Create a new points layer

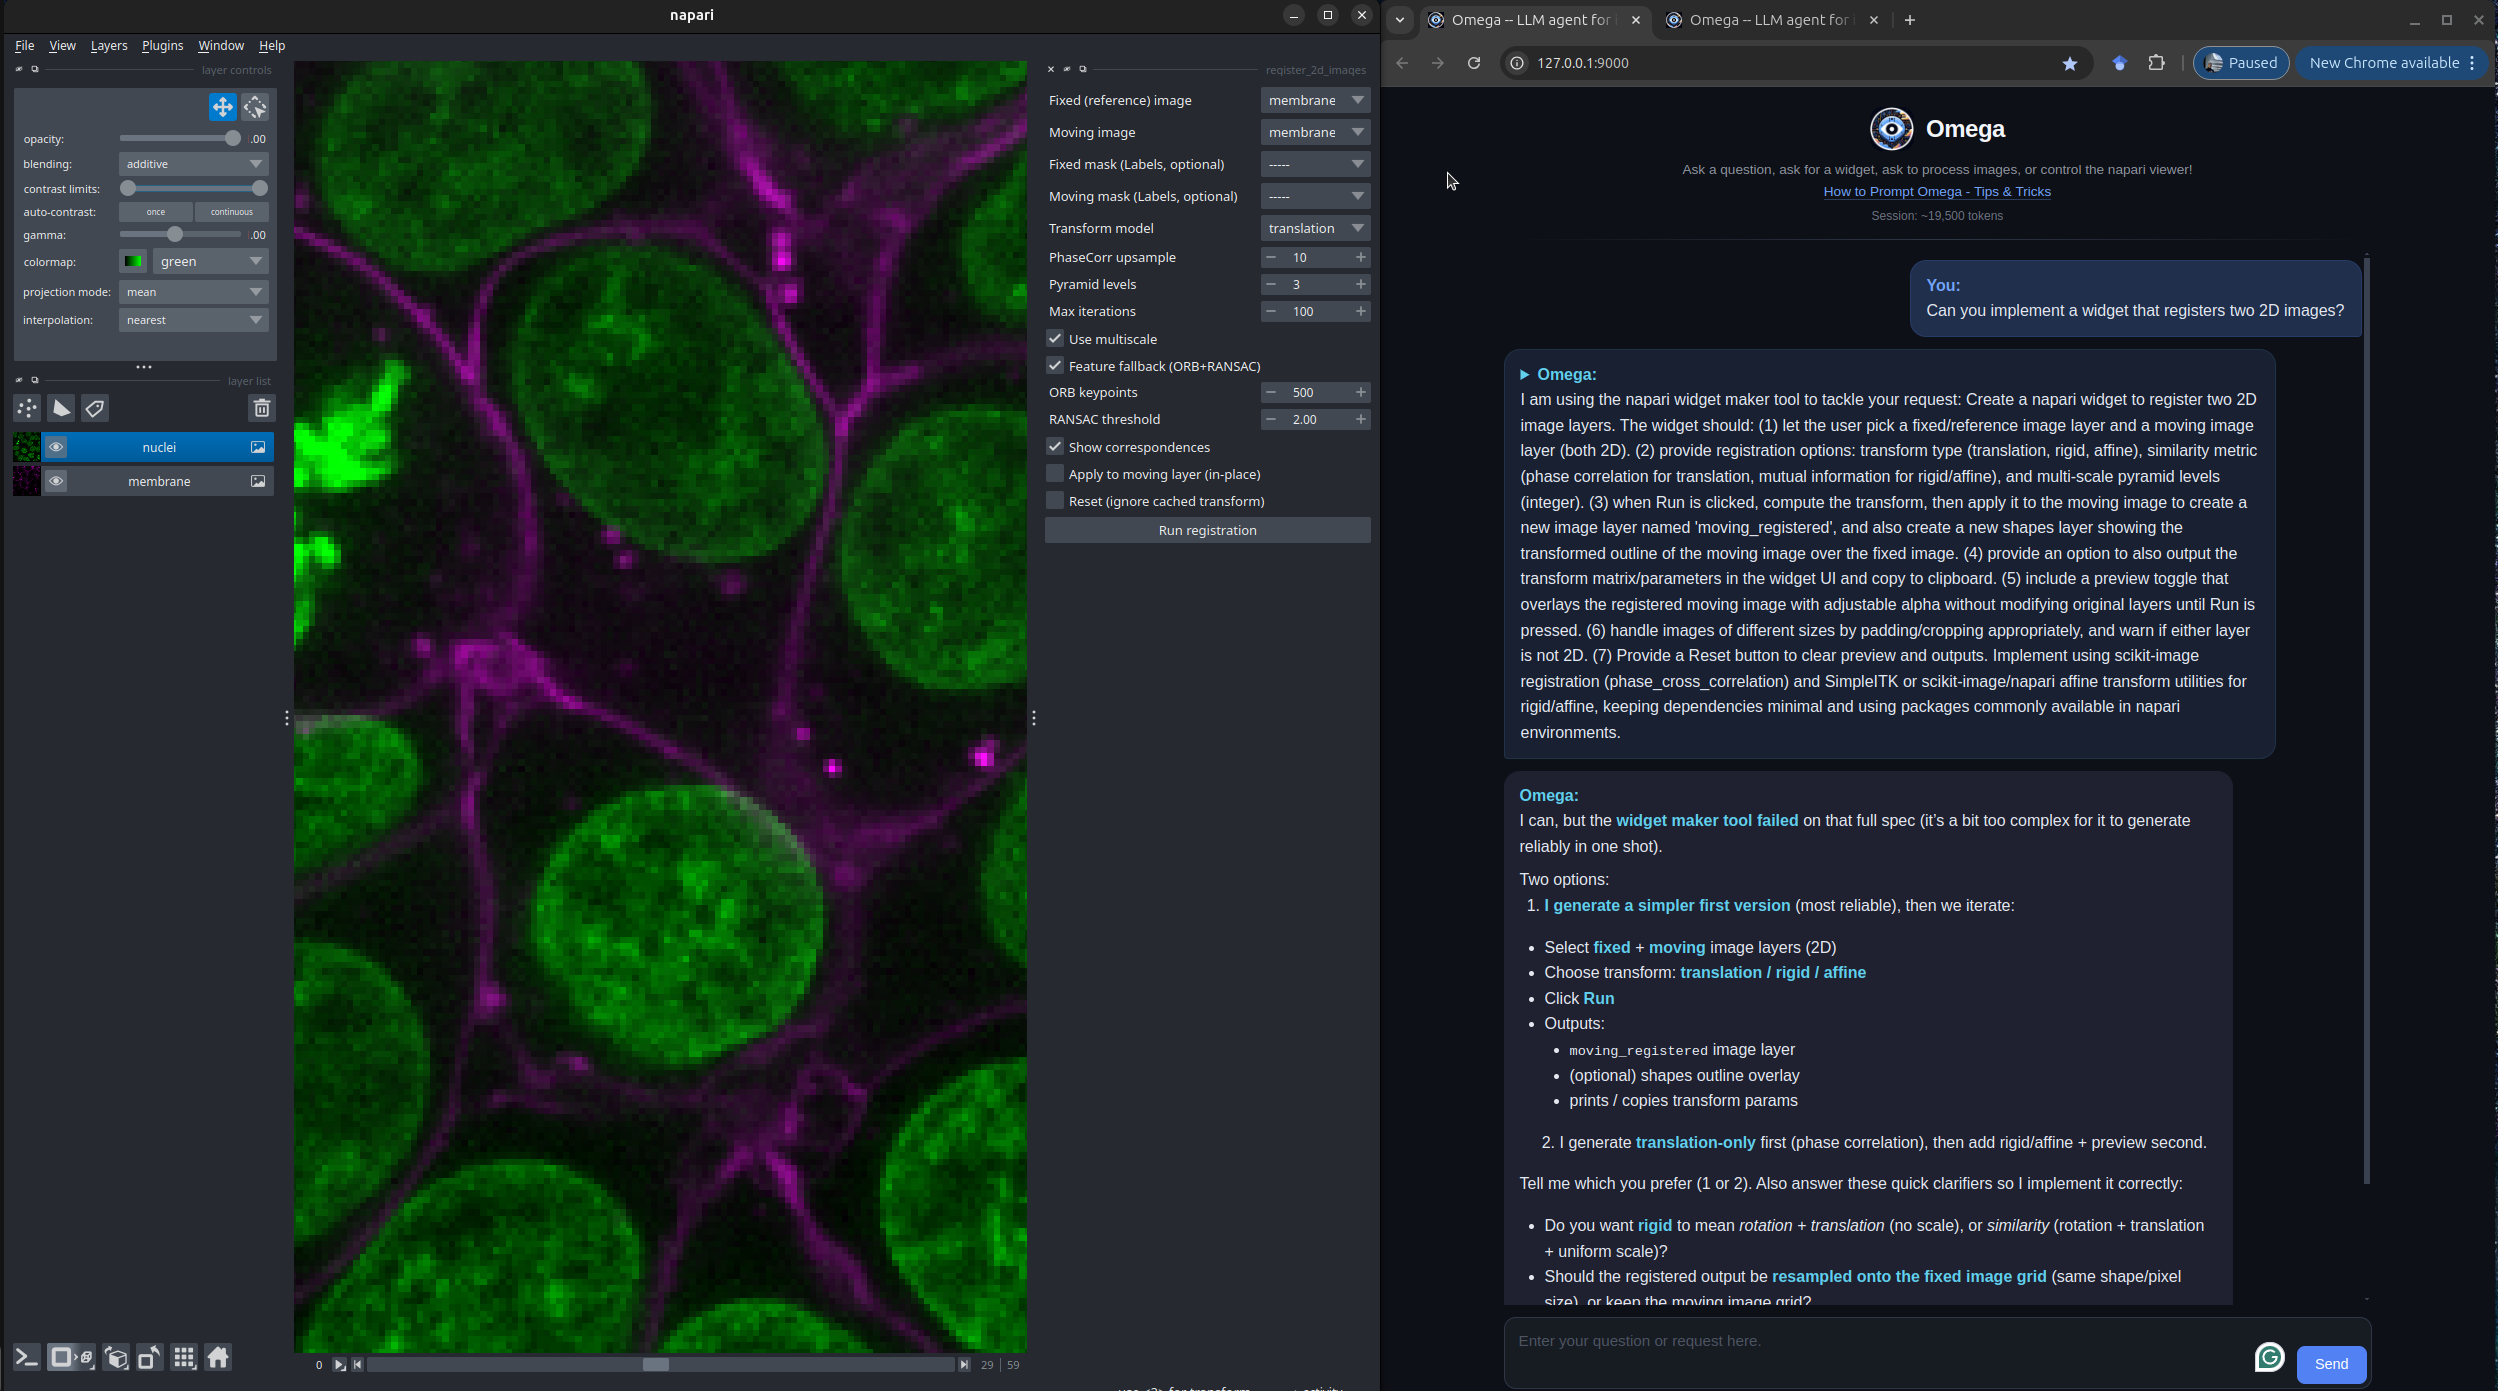[27, 408]
